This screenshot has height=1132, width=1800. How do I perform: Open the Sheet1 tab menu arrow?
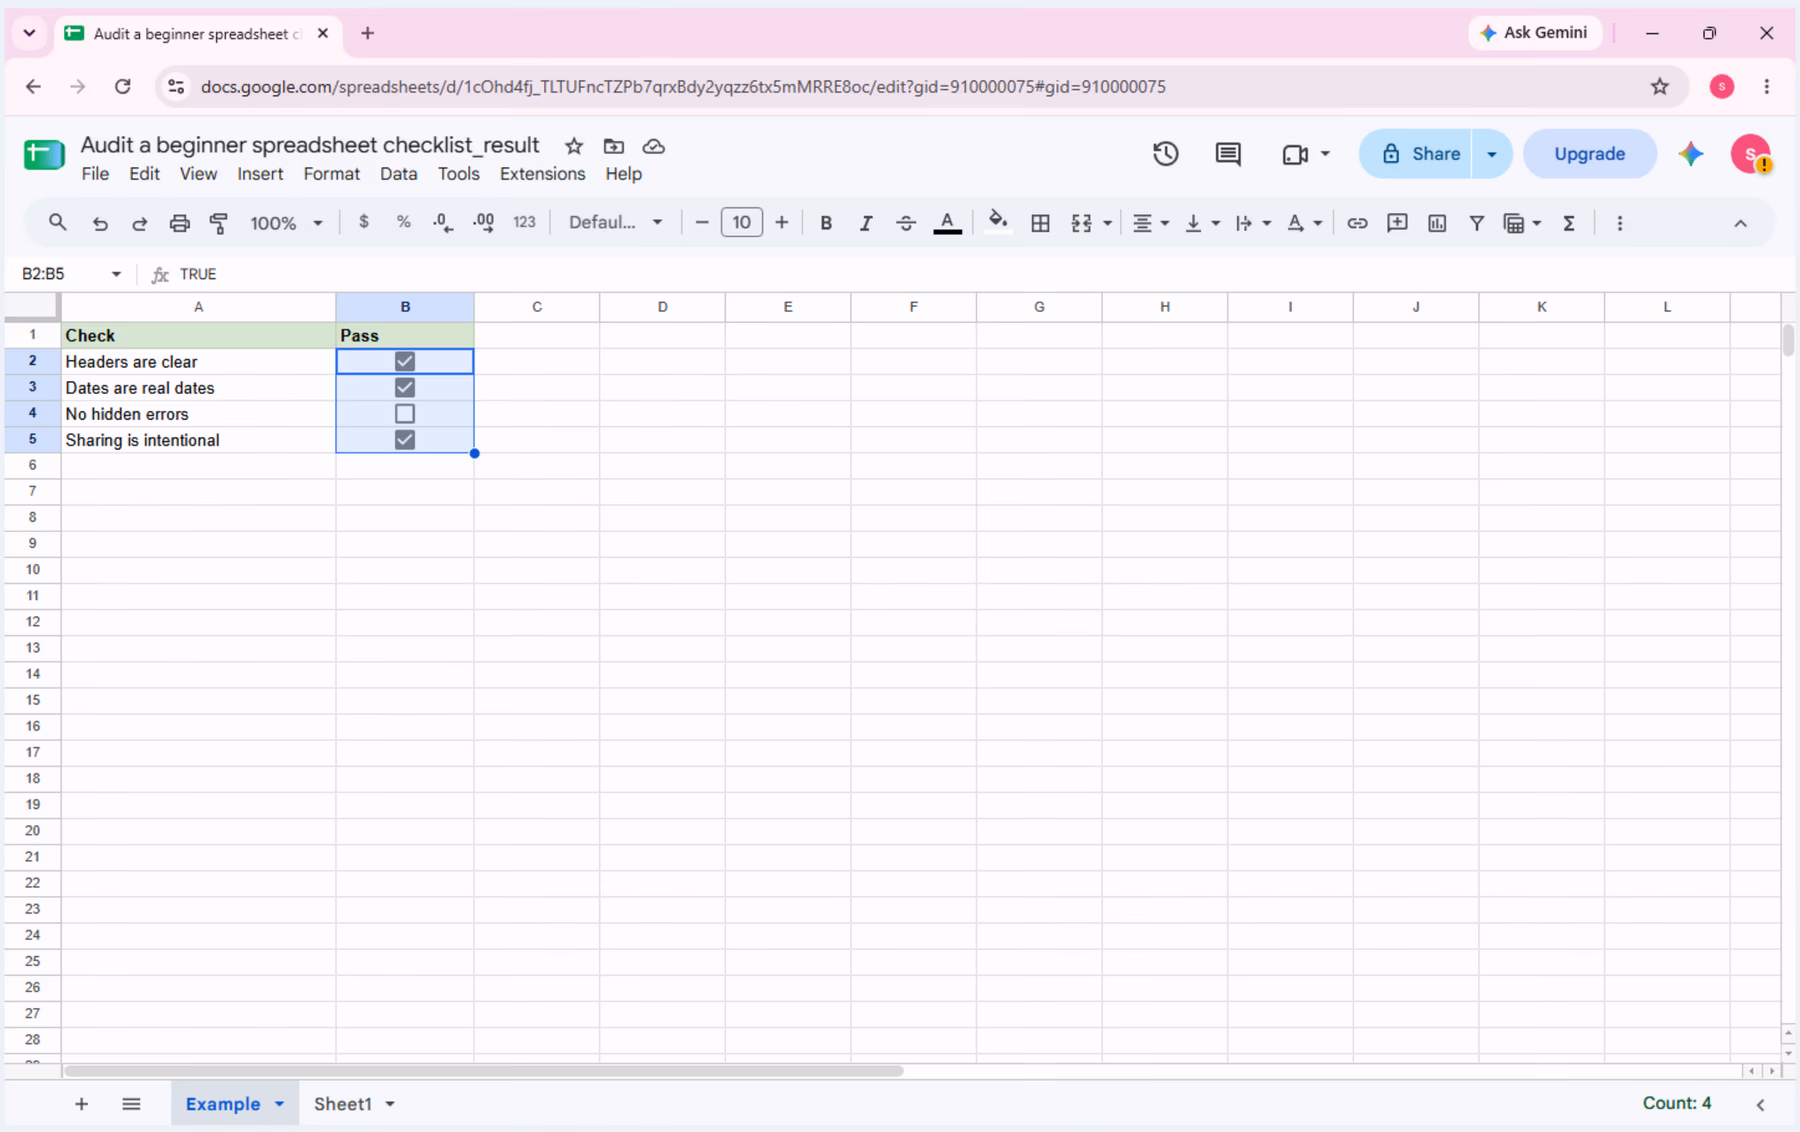tap(390, 1104)
